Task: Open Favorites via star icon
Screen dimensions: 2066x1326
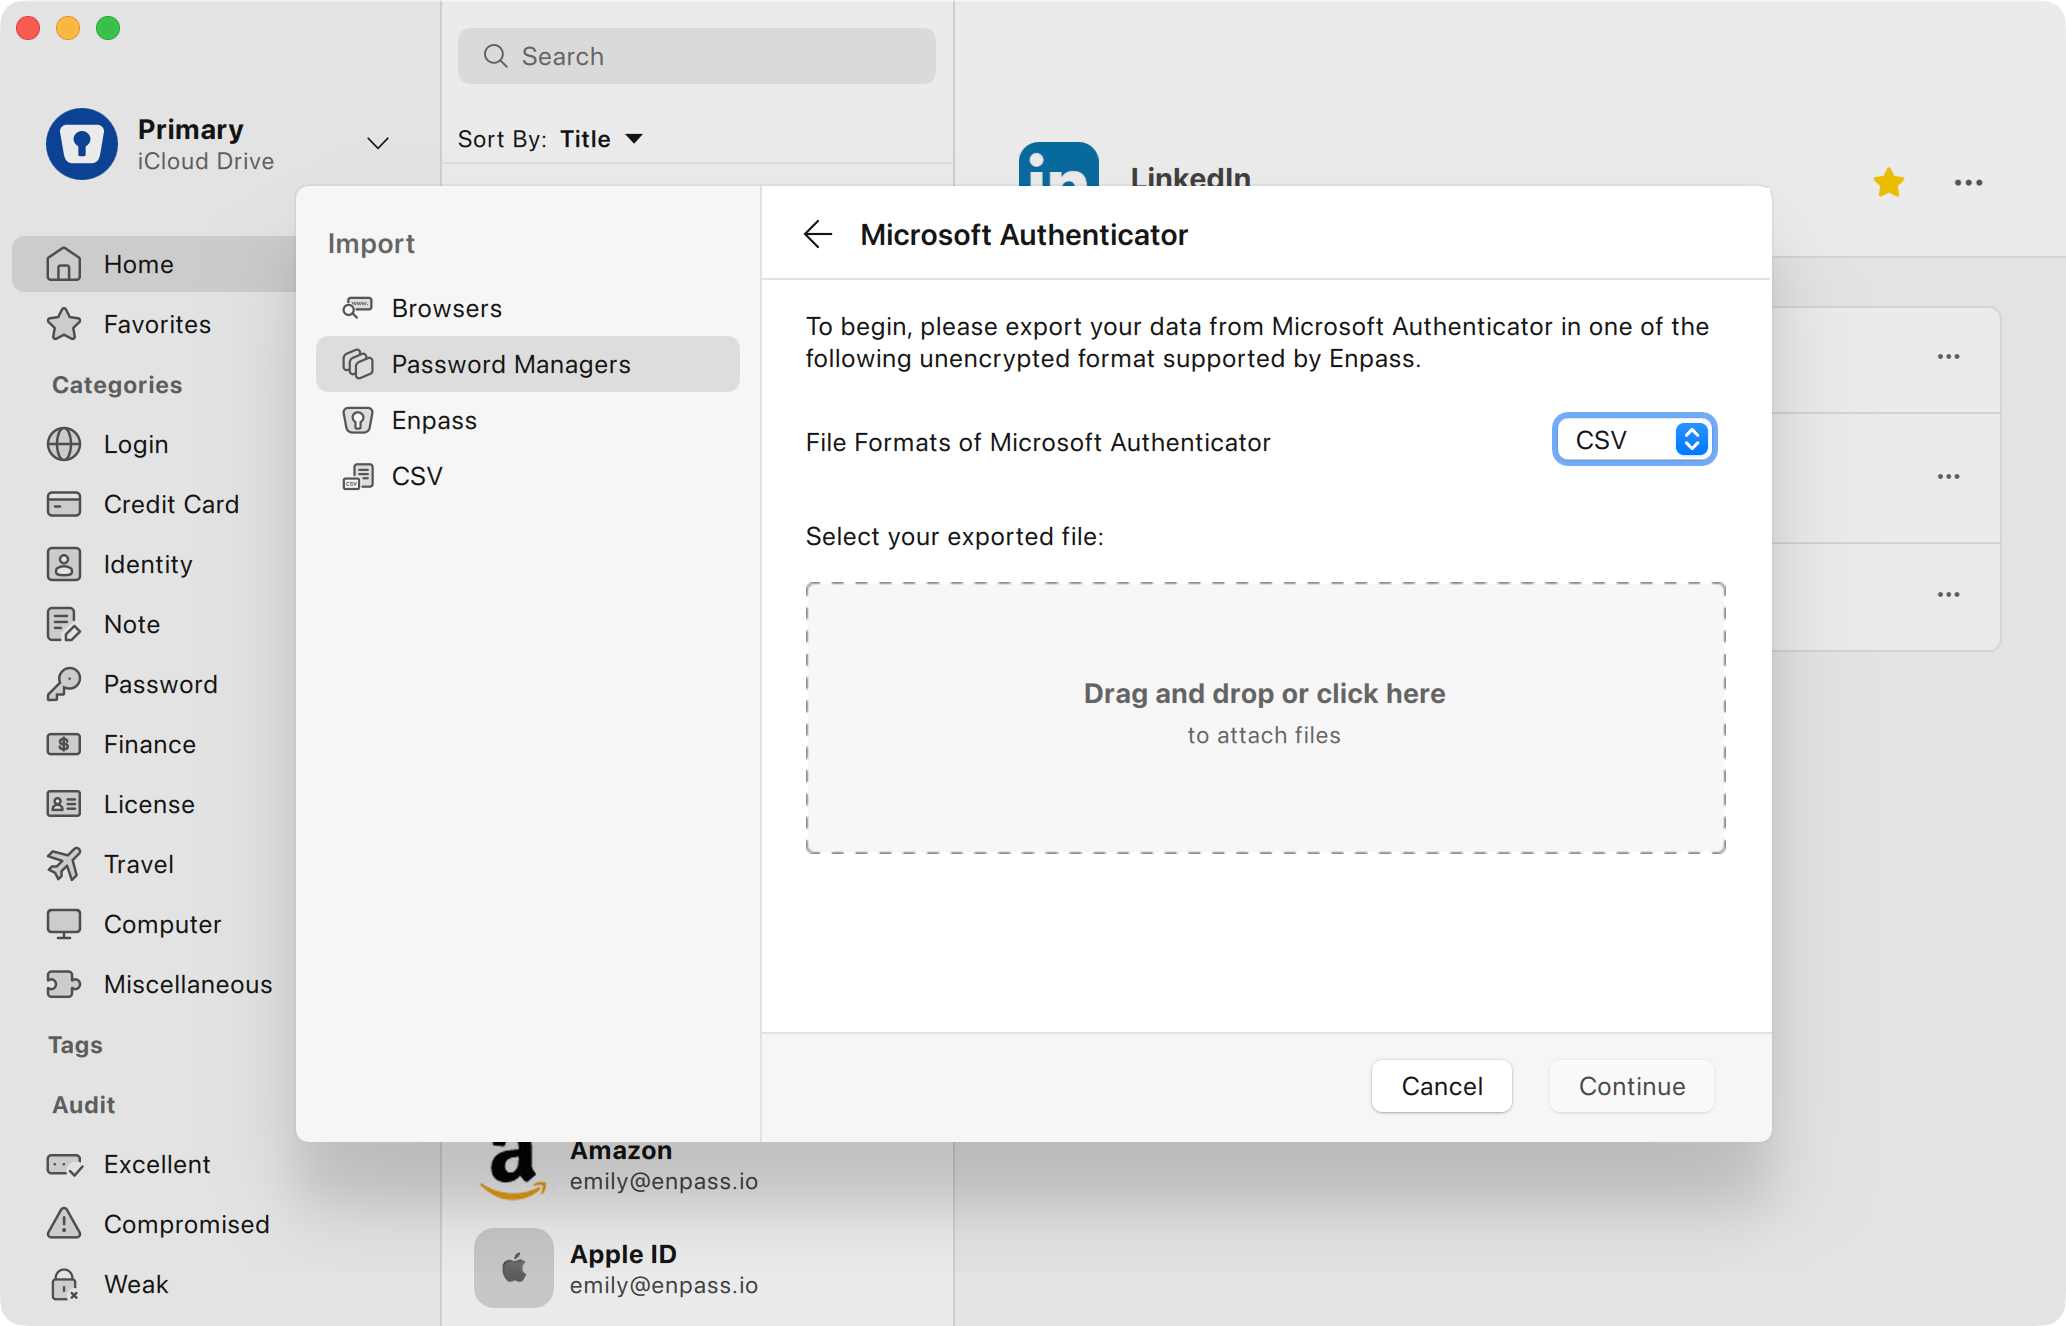Action: coord(64,324)
